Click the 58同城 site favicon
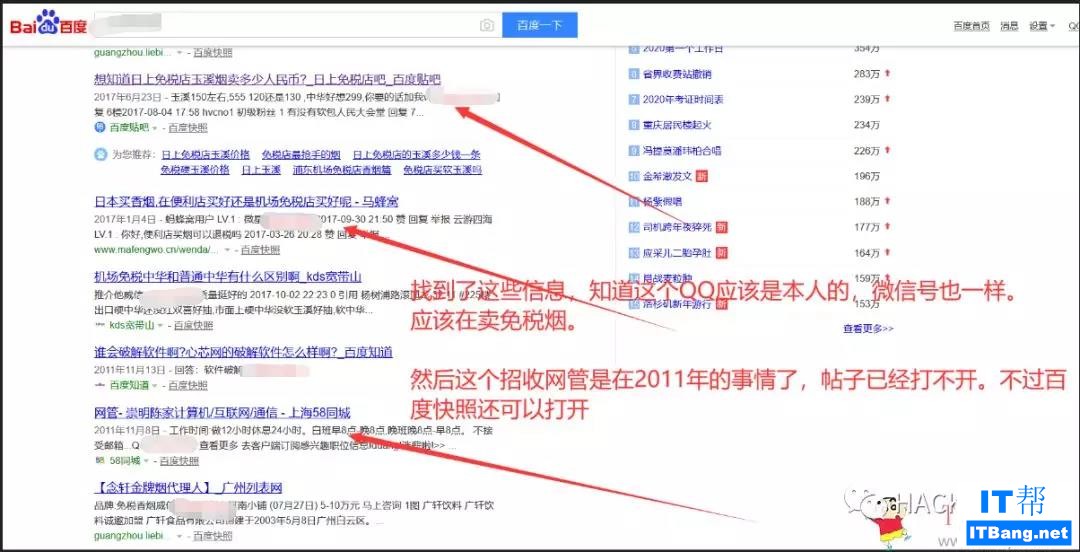 99,460
